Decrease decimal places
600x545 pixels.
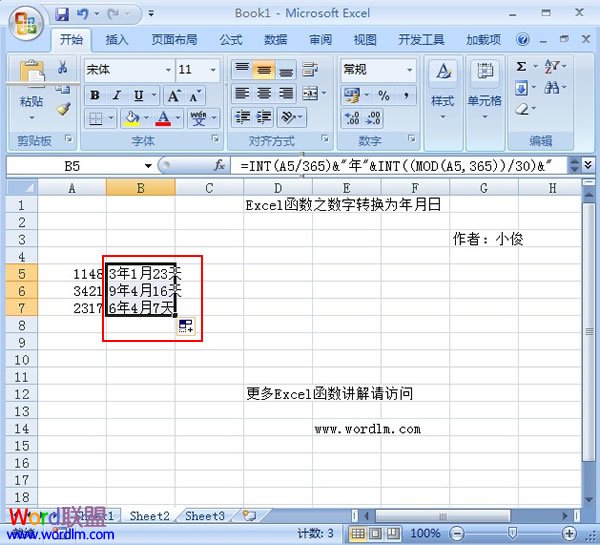coord(373,118)
